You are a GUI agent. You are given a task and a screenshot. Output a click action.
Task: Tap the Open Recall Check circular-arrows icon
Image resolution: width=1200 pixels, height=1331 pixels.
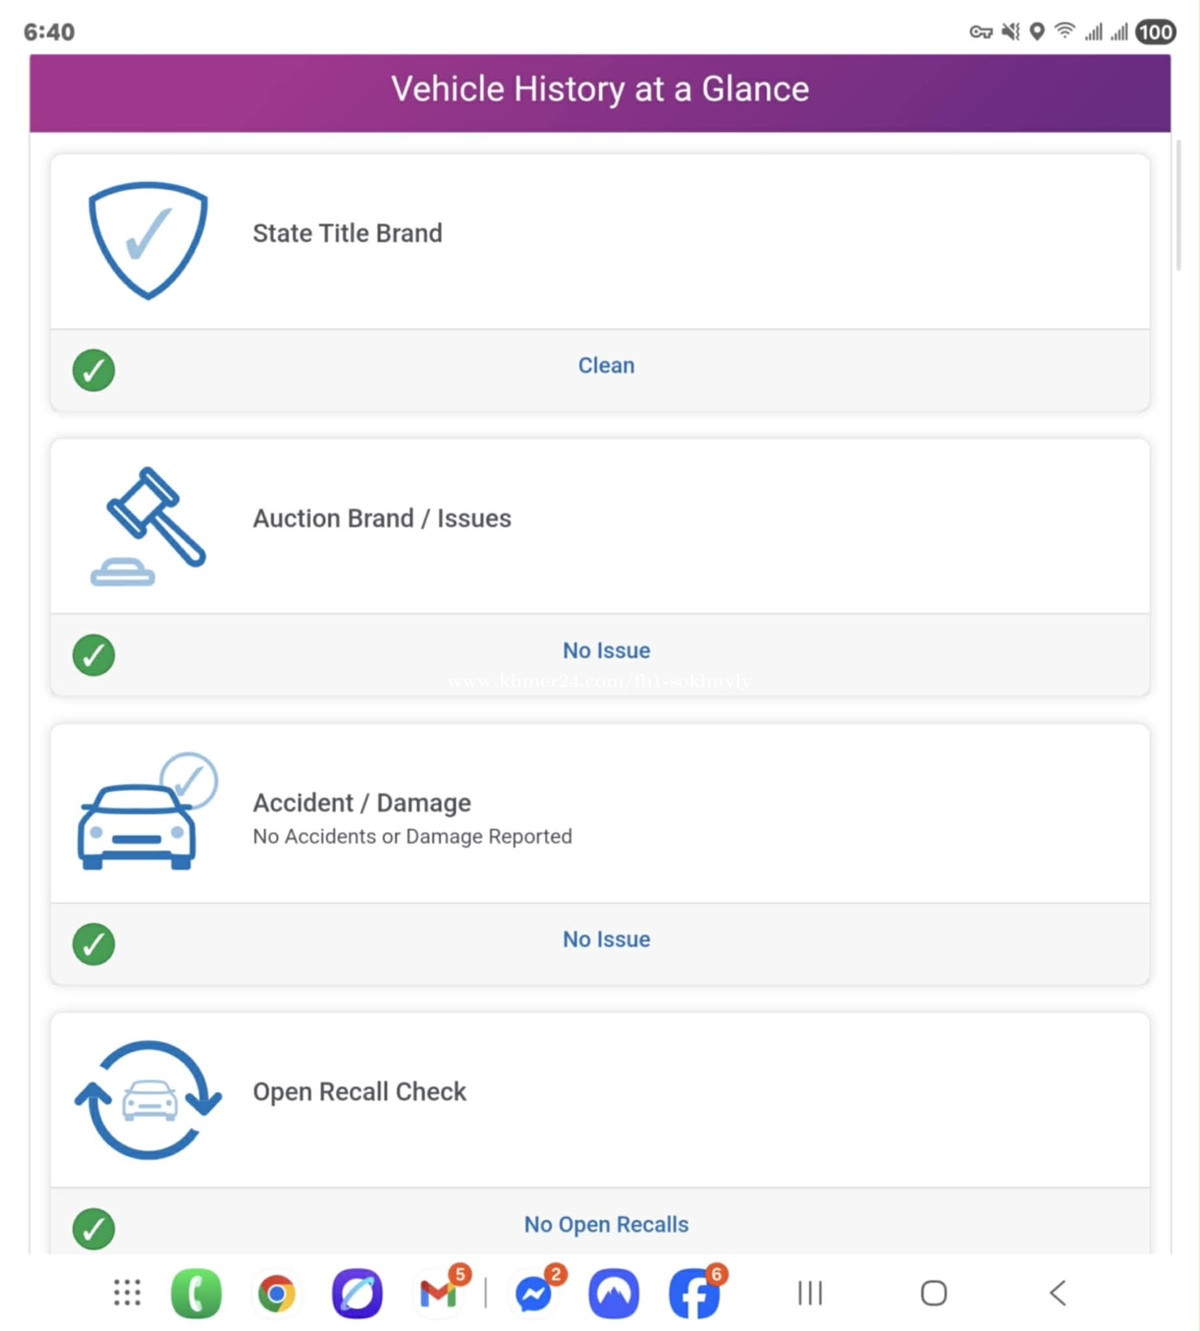pyautogui.click(x=148, y=1100)
